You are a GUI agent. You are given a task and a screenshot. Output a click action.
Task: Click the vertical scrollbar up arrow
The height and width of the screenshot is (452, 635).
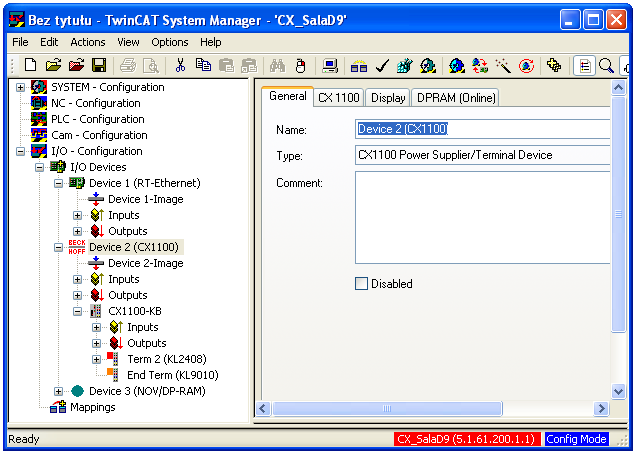click(618, 87)
